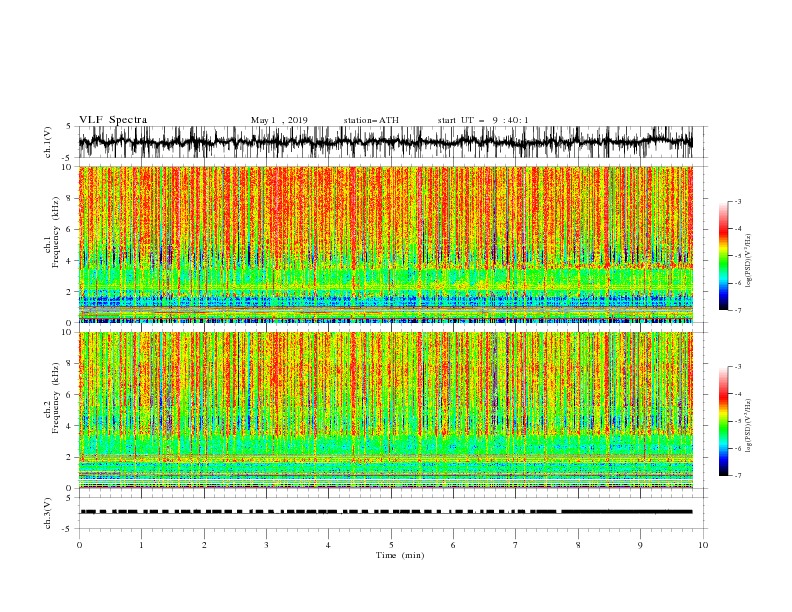Screen dimensions: 792x612
Task: Click the ch.1 color bar log(PSD) label
Action: [x=749, y=261]
